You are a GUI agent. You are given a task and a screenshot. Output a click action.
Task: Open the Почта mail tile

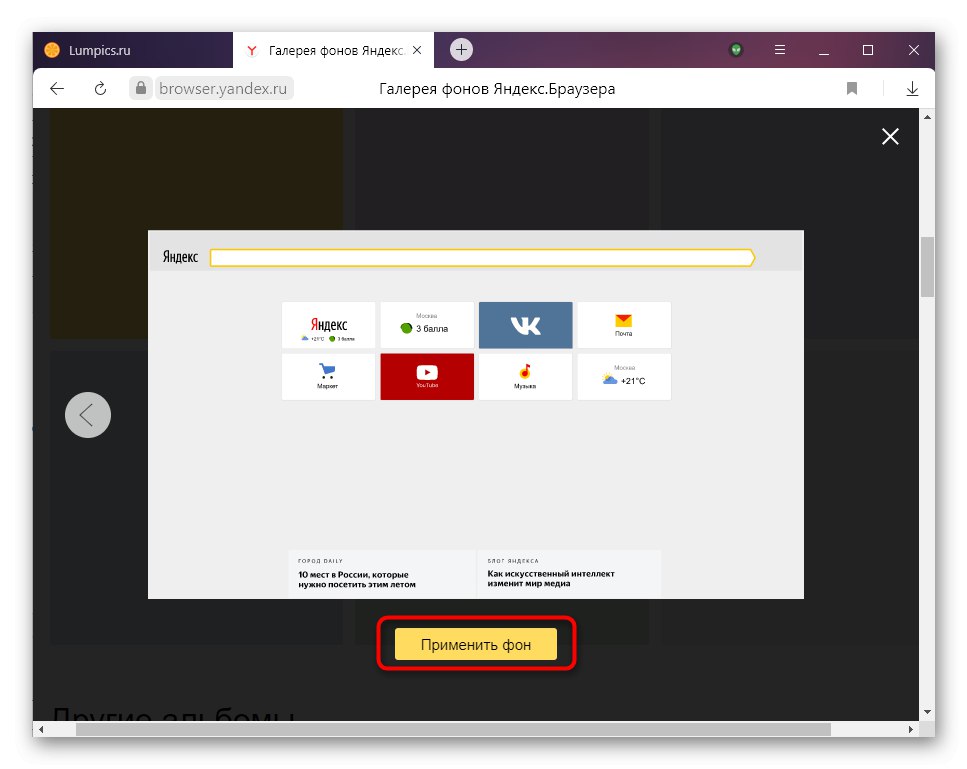tap(624, 325)
